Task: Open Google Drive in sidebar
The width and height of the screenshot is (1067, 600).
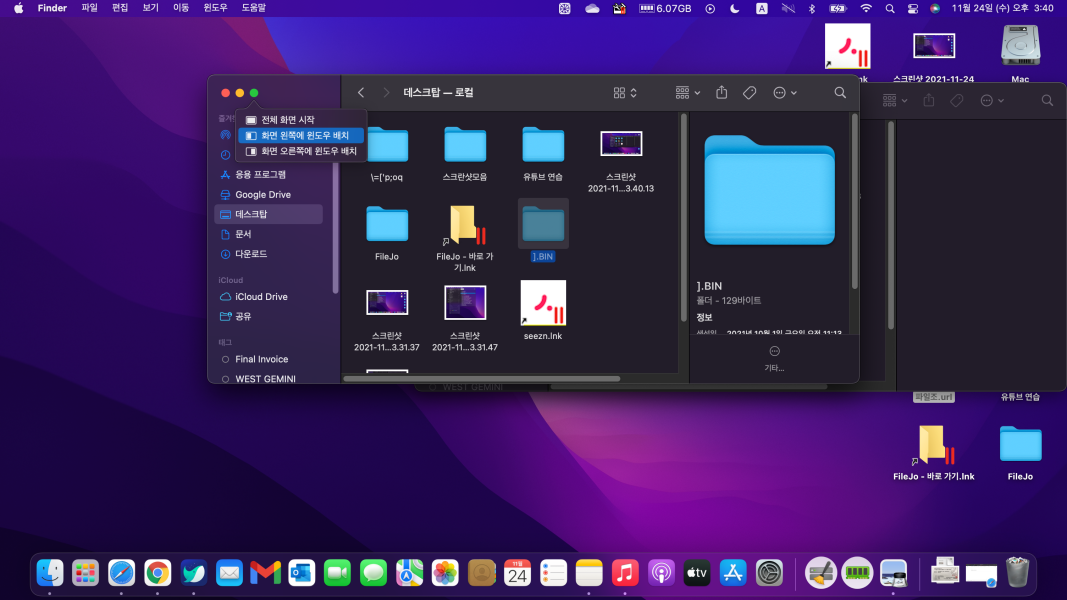Action: (268, 195)
